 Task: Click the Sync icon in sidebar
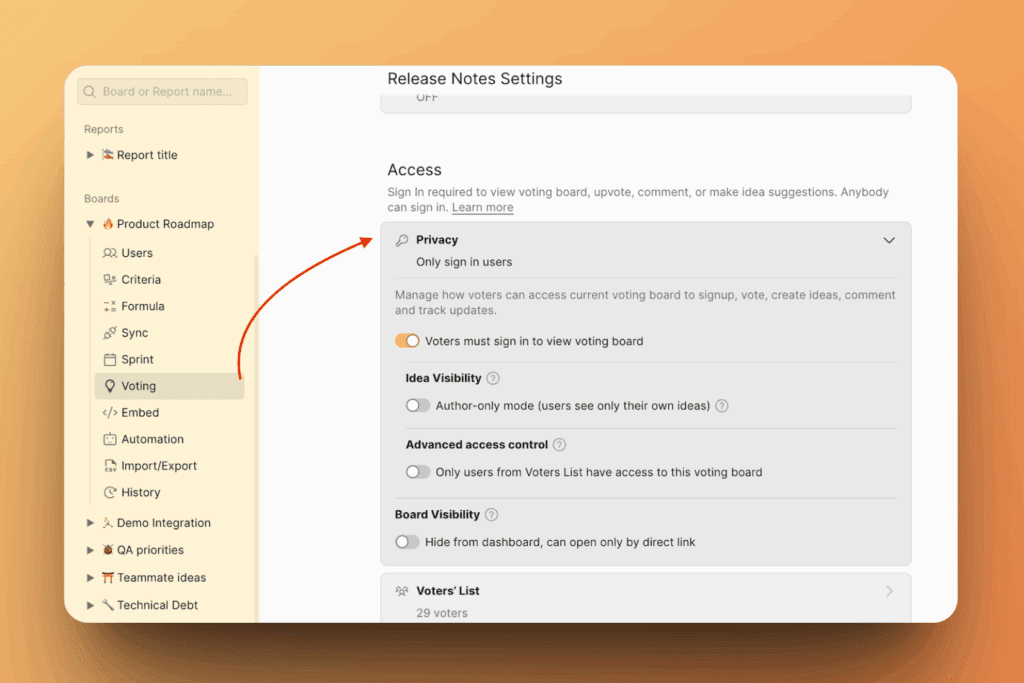click(110, 333)
